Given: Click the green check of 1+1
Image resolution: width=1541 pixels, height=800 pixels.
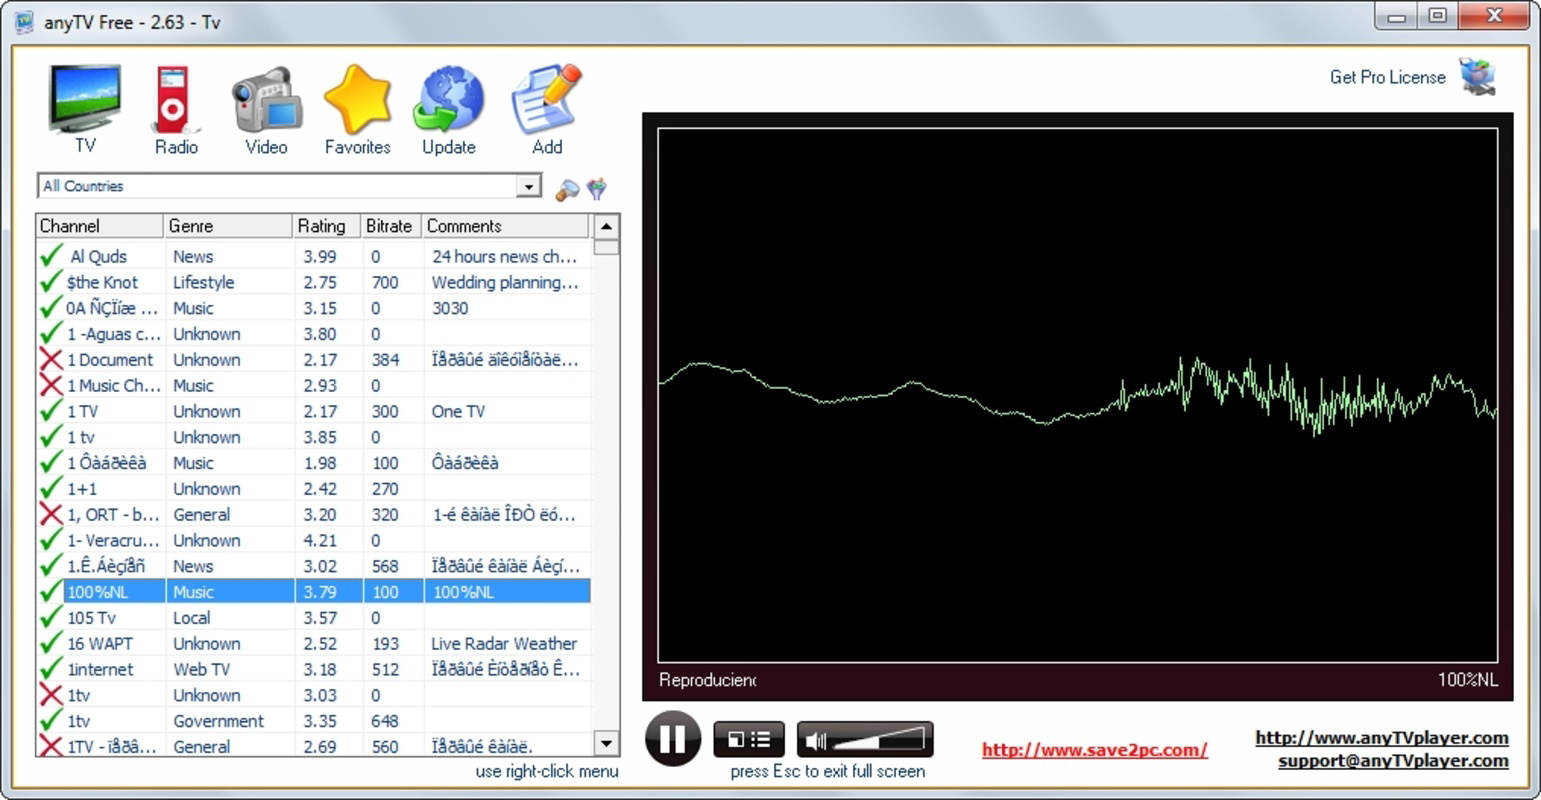Looking at the screenshot, I should 51,488.
